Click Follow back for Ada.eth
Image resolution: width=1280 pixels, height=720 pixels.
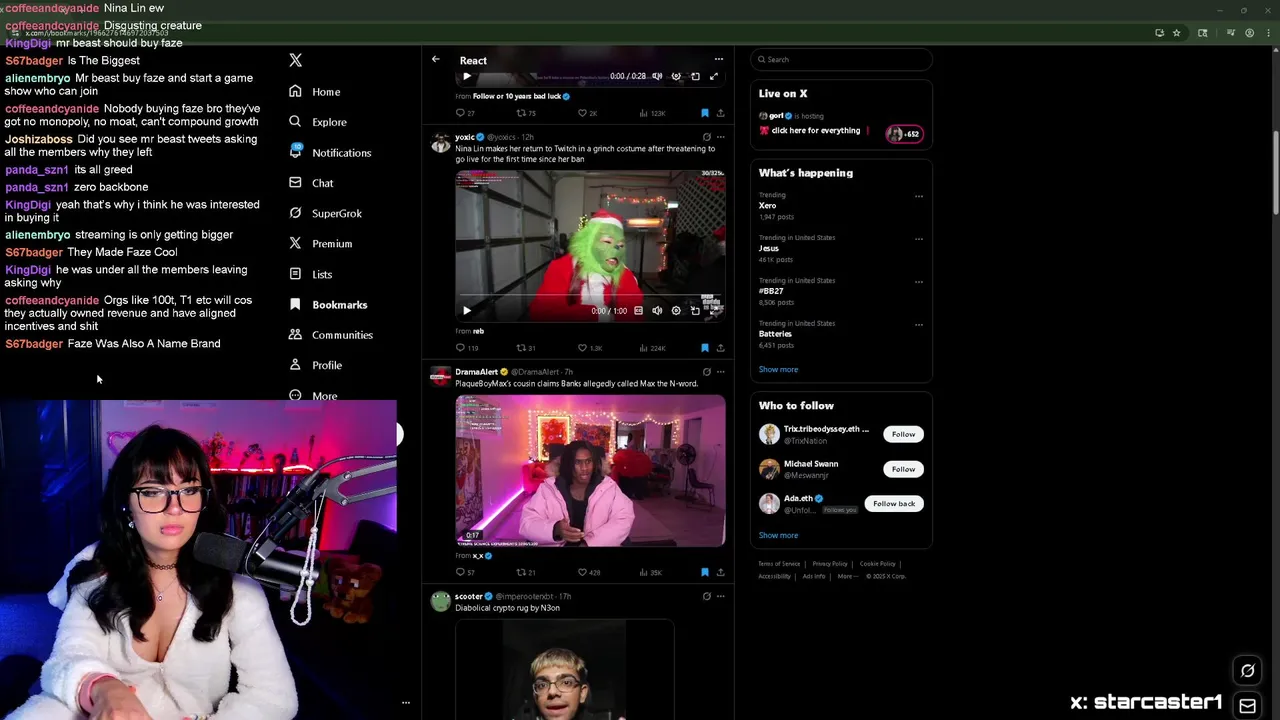[x=894, y=504]
